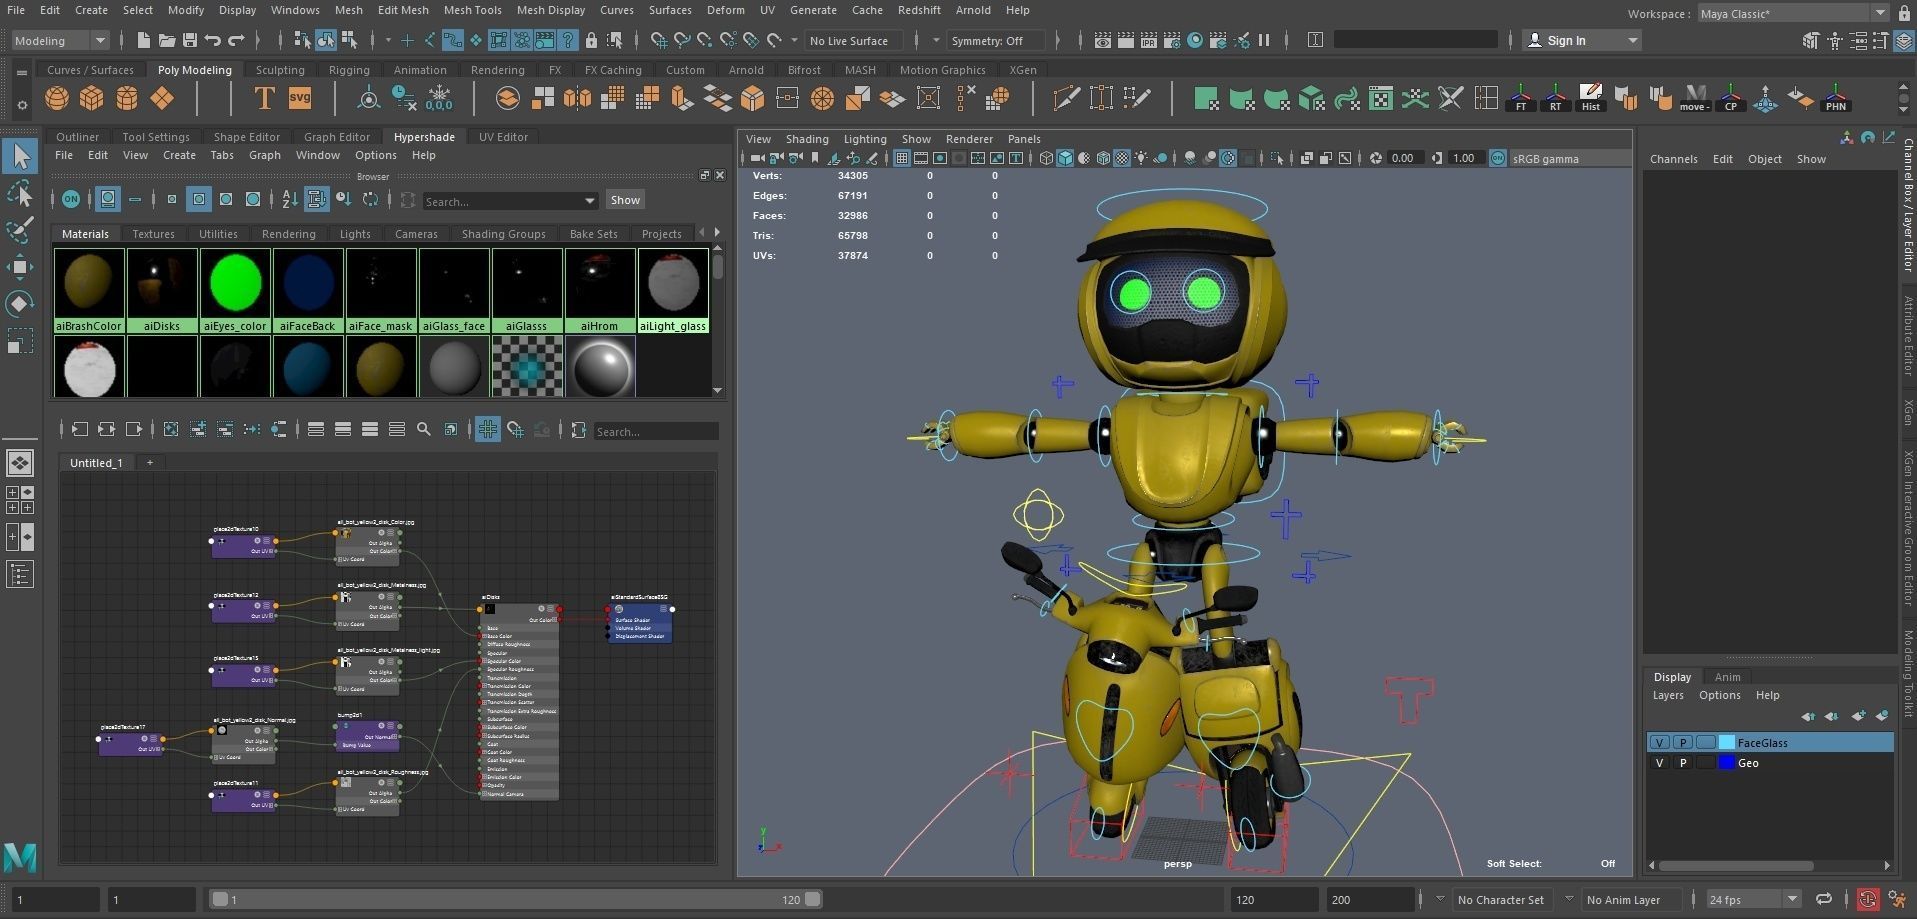Click the SVG tool shelf icon

pos(300,98)
